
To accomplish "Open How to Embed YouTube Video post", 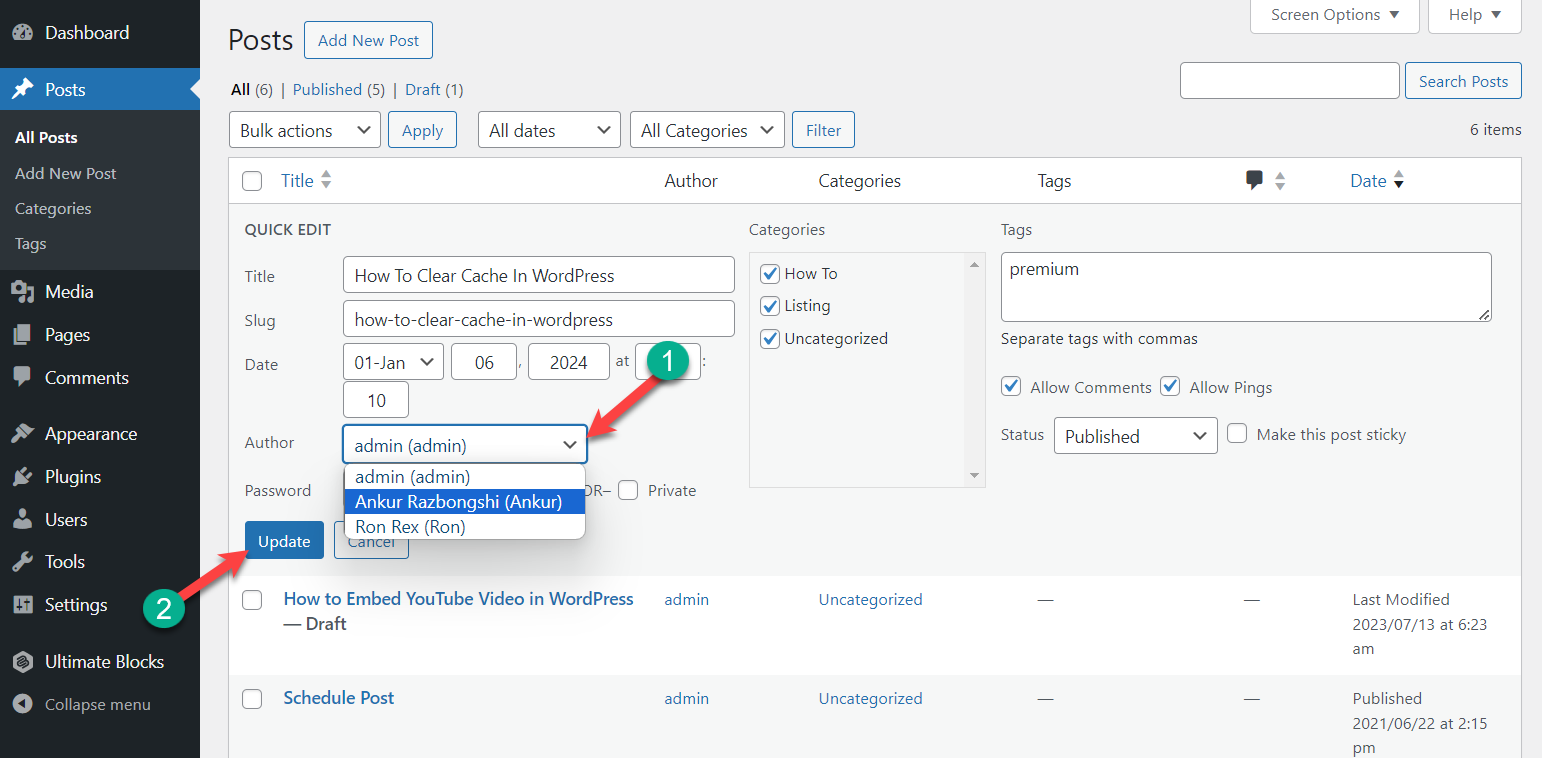I will [x=459, y=599].
